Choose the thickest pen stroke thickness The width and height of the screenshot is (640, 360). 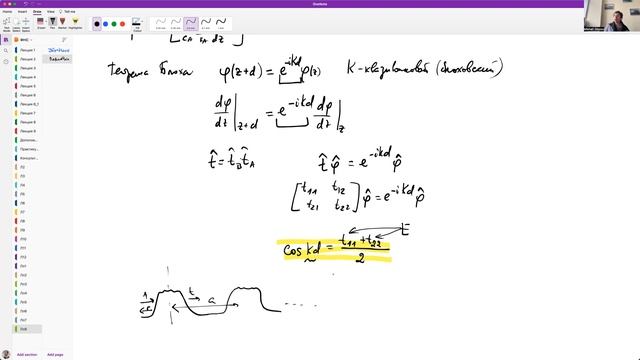tap(221, 23)
